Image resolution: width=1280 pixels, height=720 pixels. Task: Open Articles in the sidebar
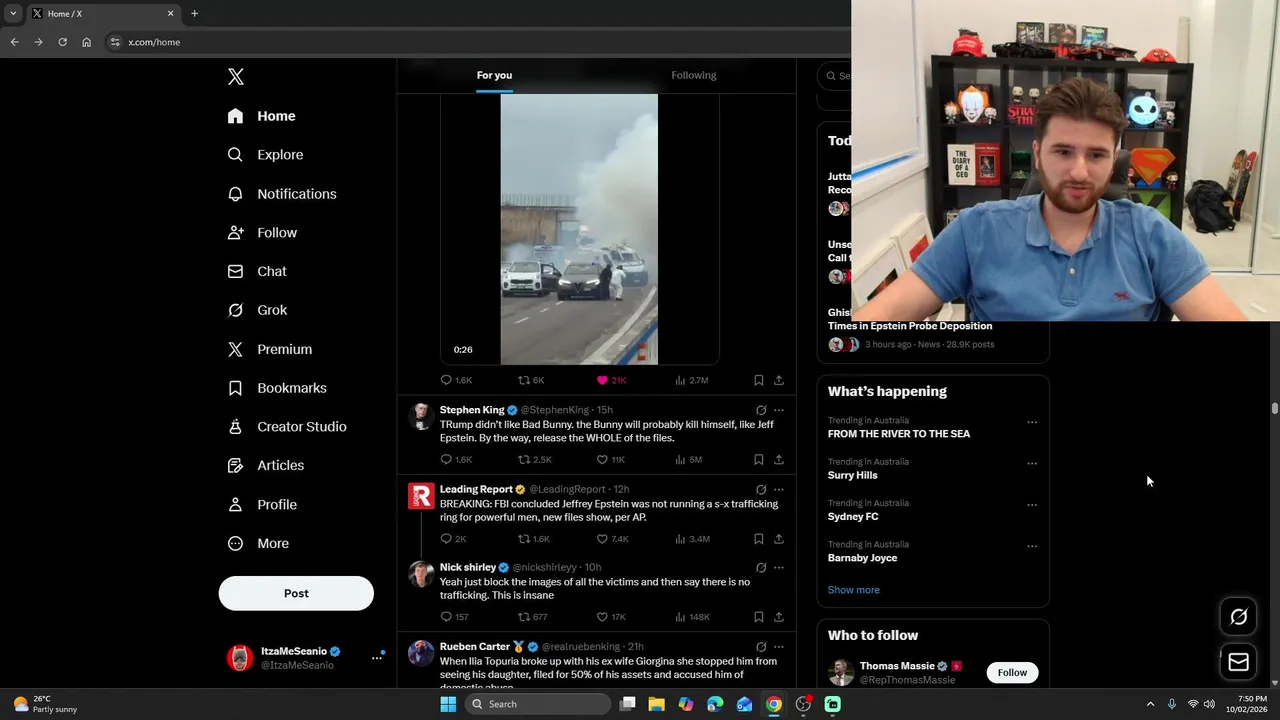[266, 465]
